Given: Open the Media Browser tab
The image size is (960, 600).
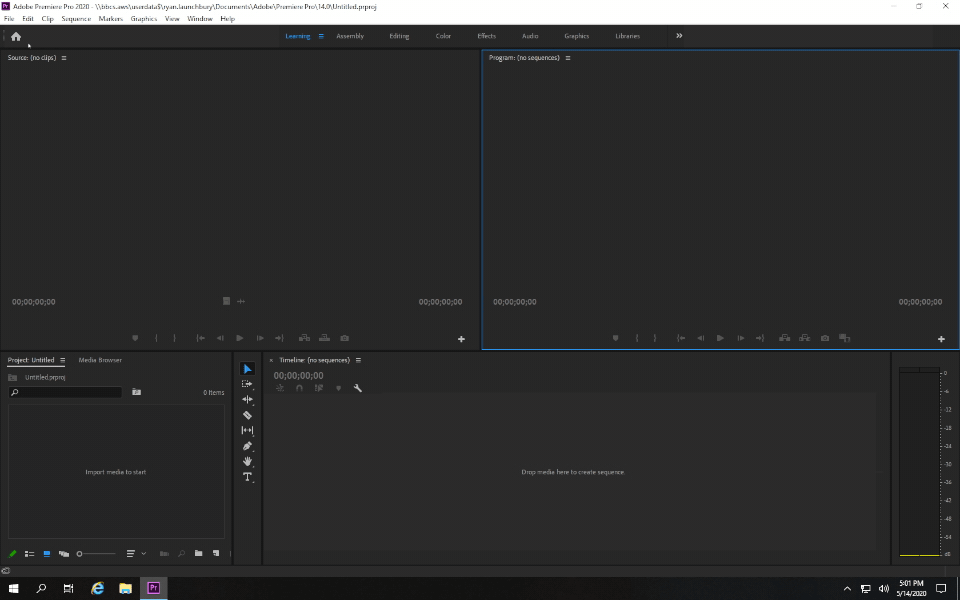Looking at the screenshot, I should pyautogui.click(x=100, y=360).
